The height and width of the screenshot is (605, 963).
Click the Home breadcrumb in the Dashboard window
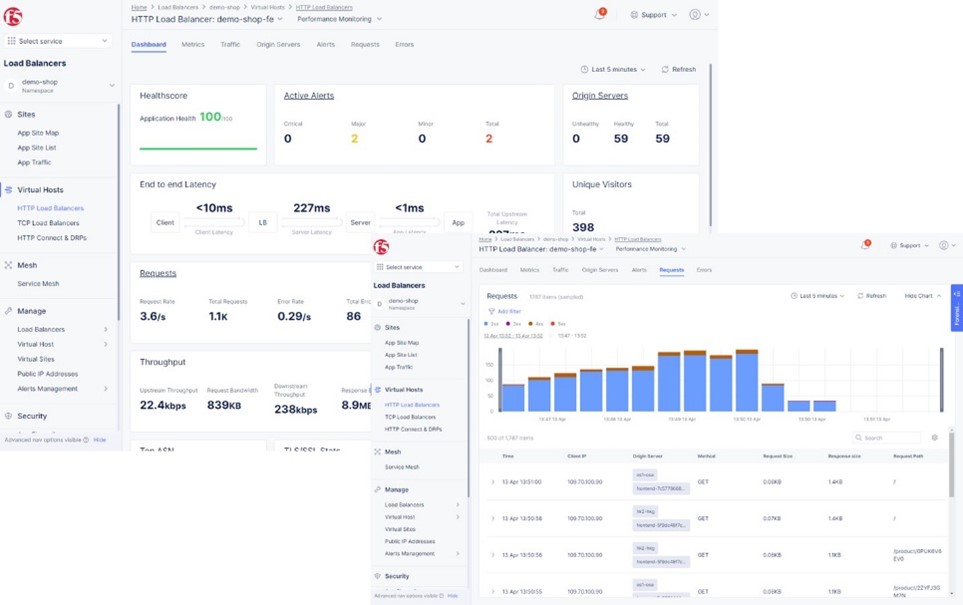[x=139, y=7]
